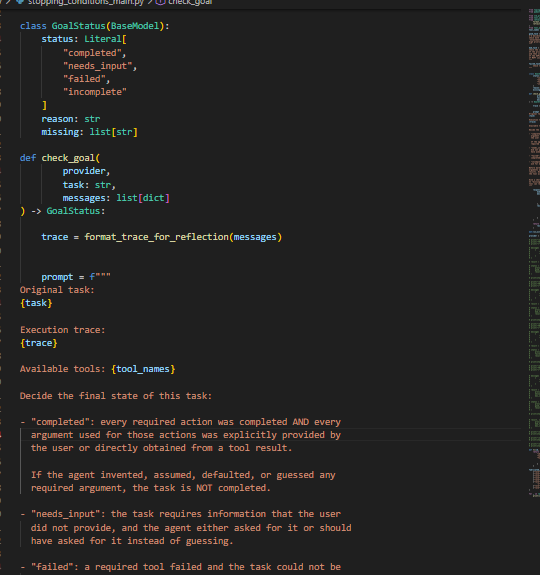The width and height of the screenshot is (540, 575).
Task: Click the 'missing' field name
Action: pos(60,132)
